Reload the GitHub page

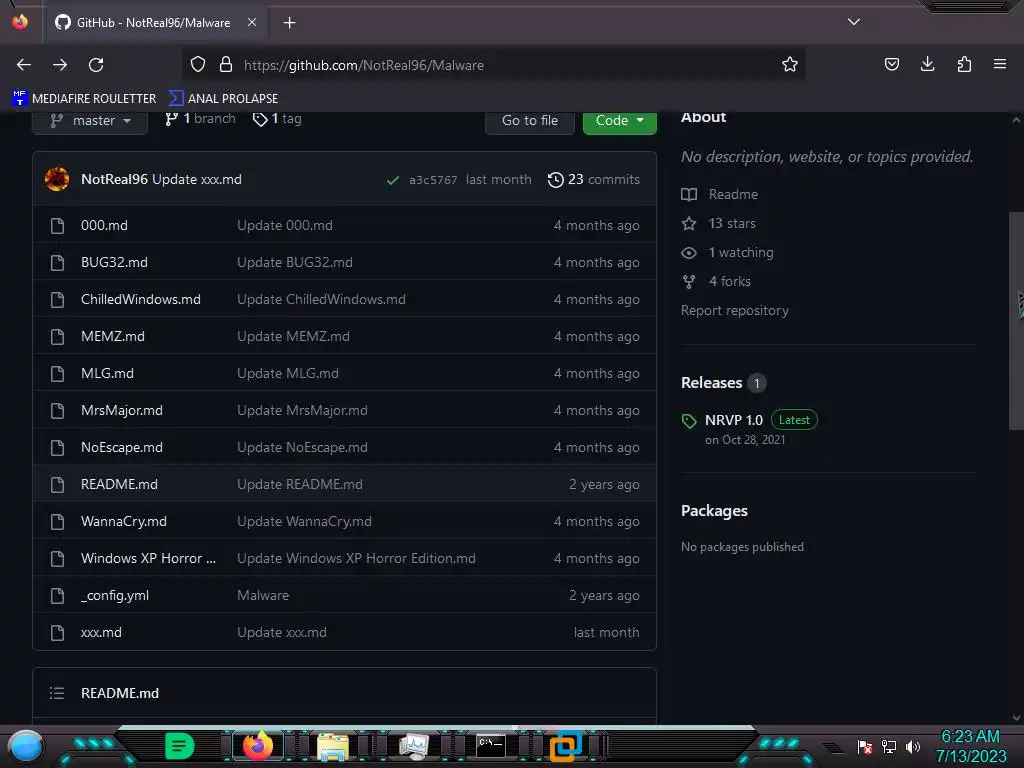[96, 65]
